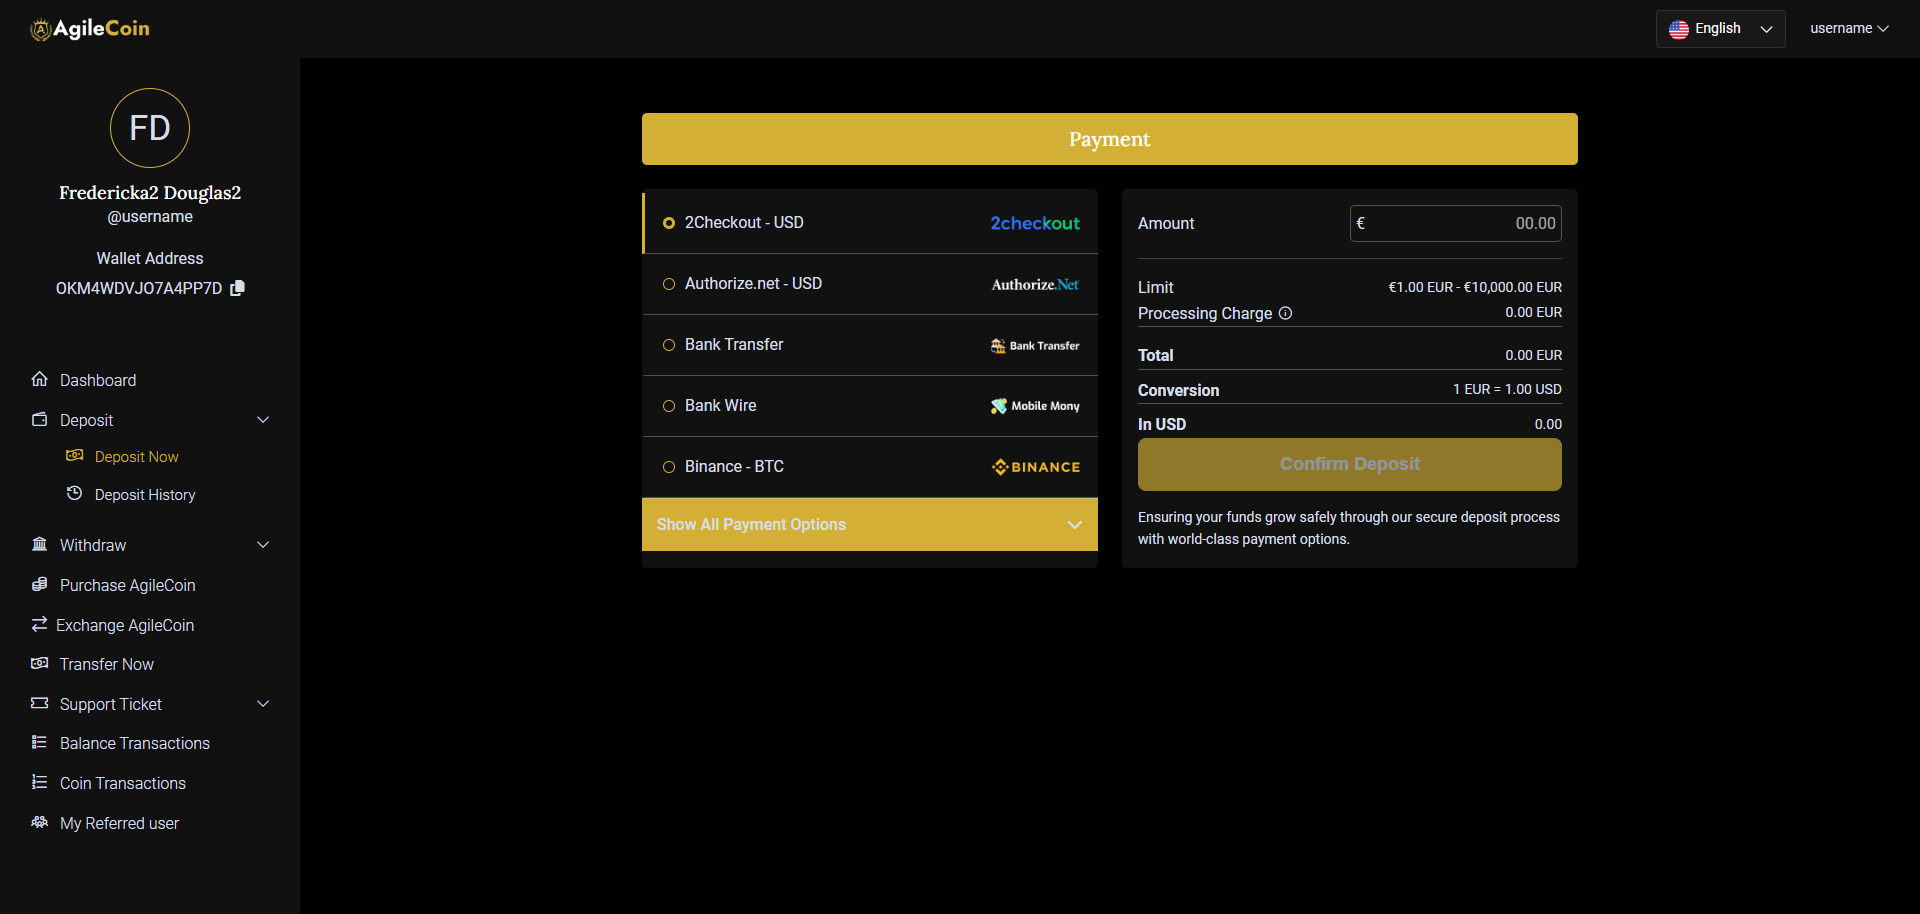Click the Deposit History clock icon
Image resolution: width=1920 pixels, height=914 pixels.
tap(74, 493)
